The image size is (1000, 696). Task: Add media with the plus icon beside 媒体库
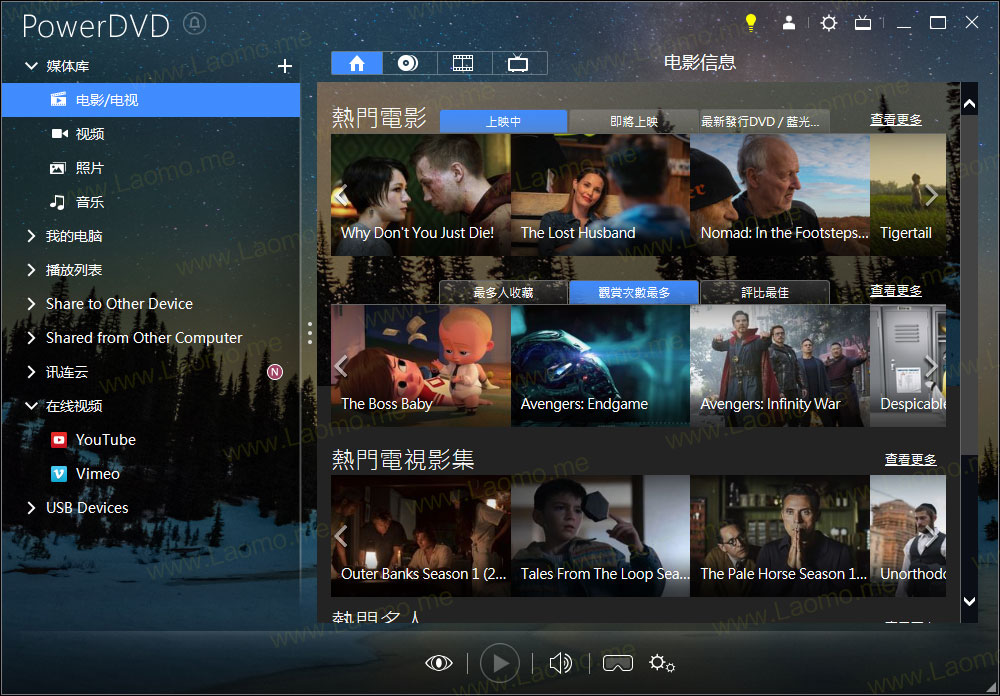click(x=285, y=66)
